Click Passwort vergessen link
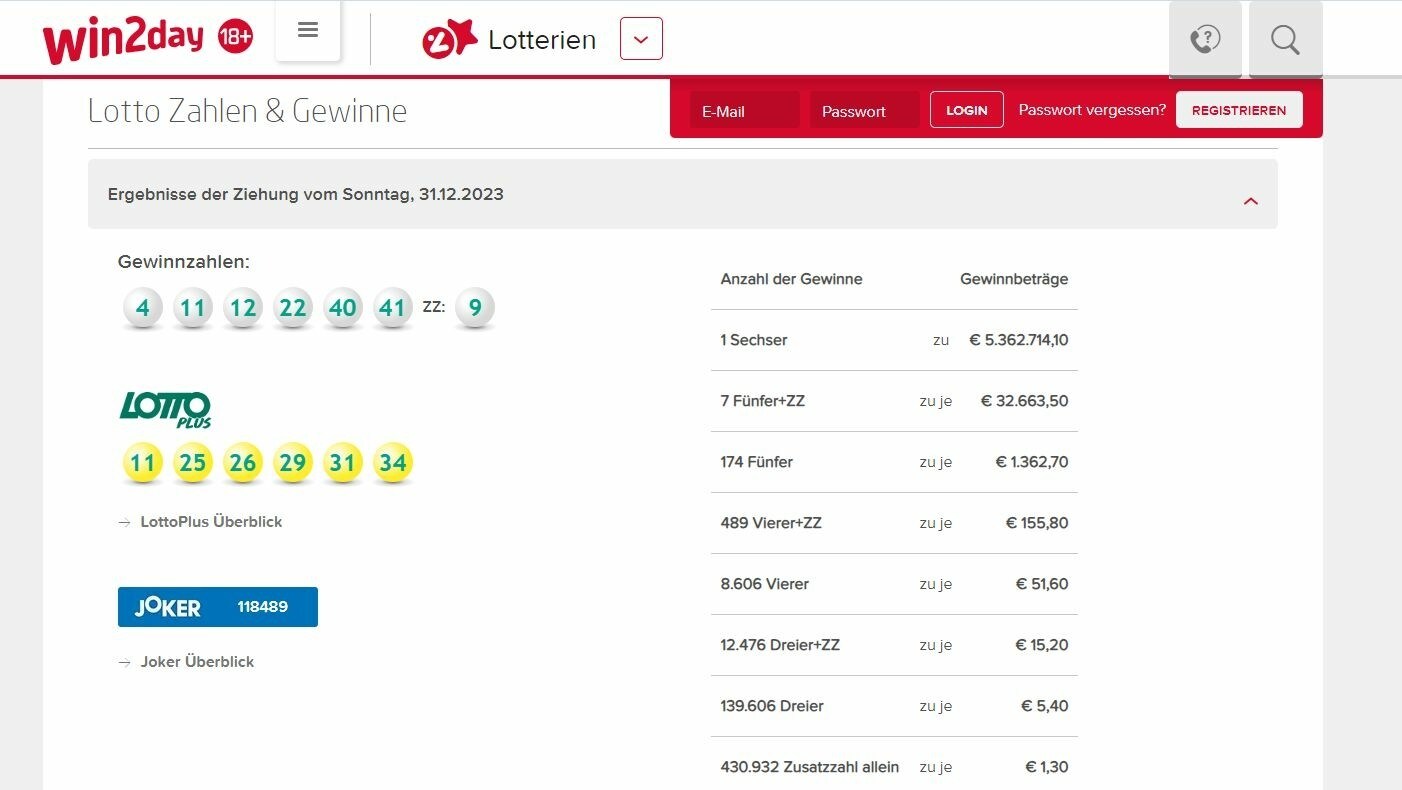The image size is (1402, 790). [1091, 109]
